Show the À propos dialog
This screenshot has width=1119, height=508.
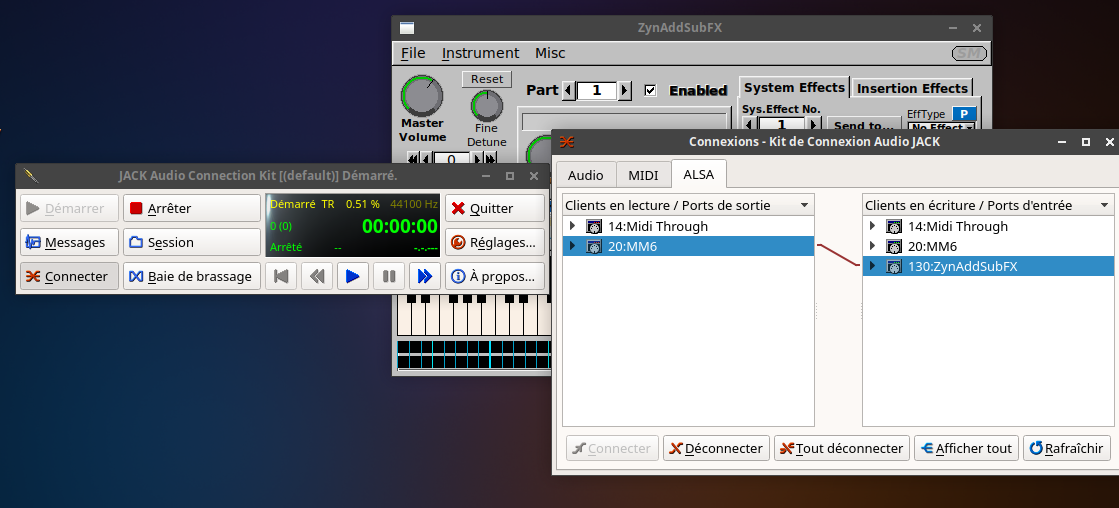point(495,276)
